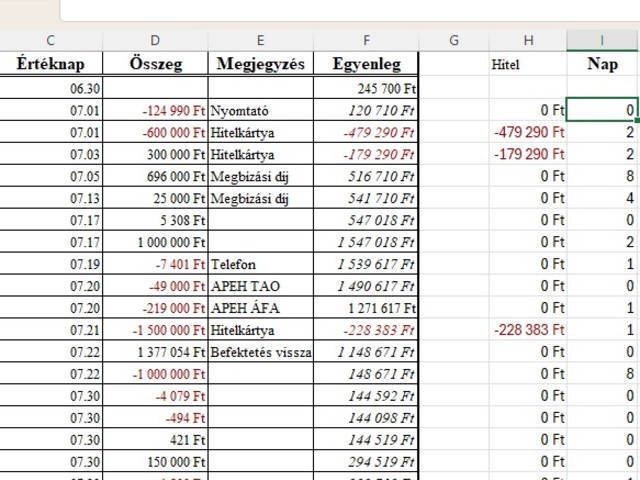This screenshot has width=640, height=480.
Task: Click the Hitel label cell
Action: (x=528, y=65)
